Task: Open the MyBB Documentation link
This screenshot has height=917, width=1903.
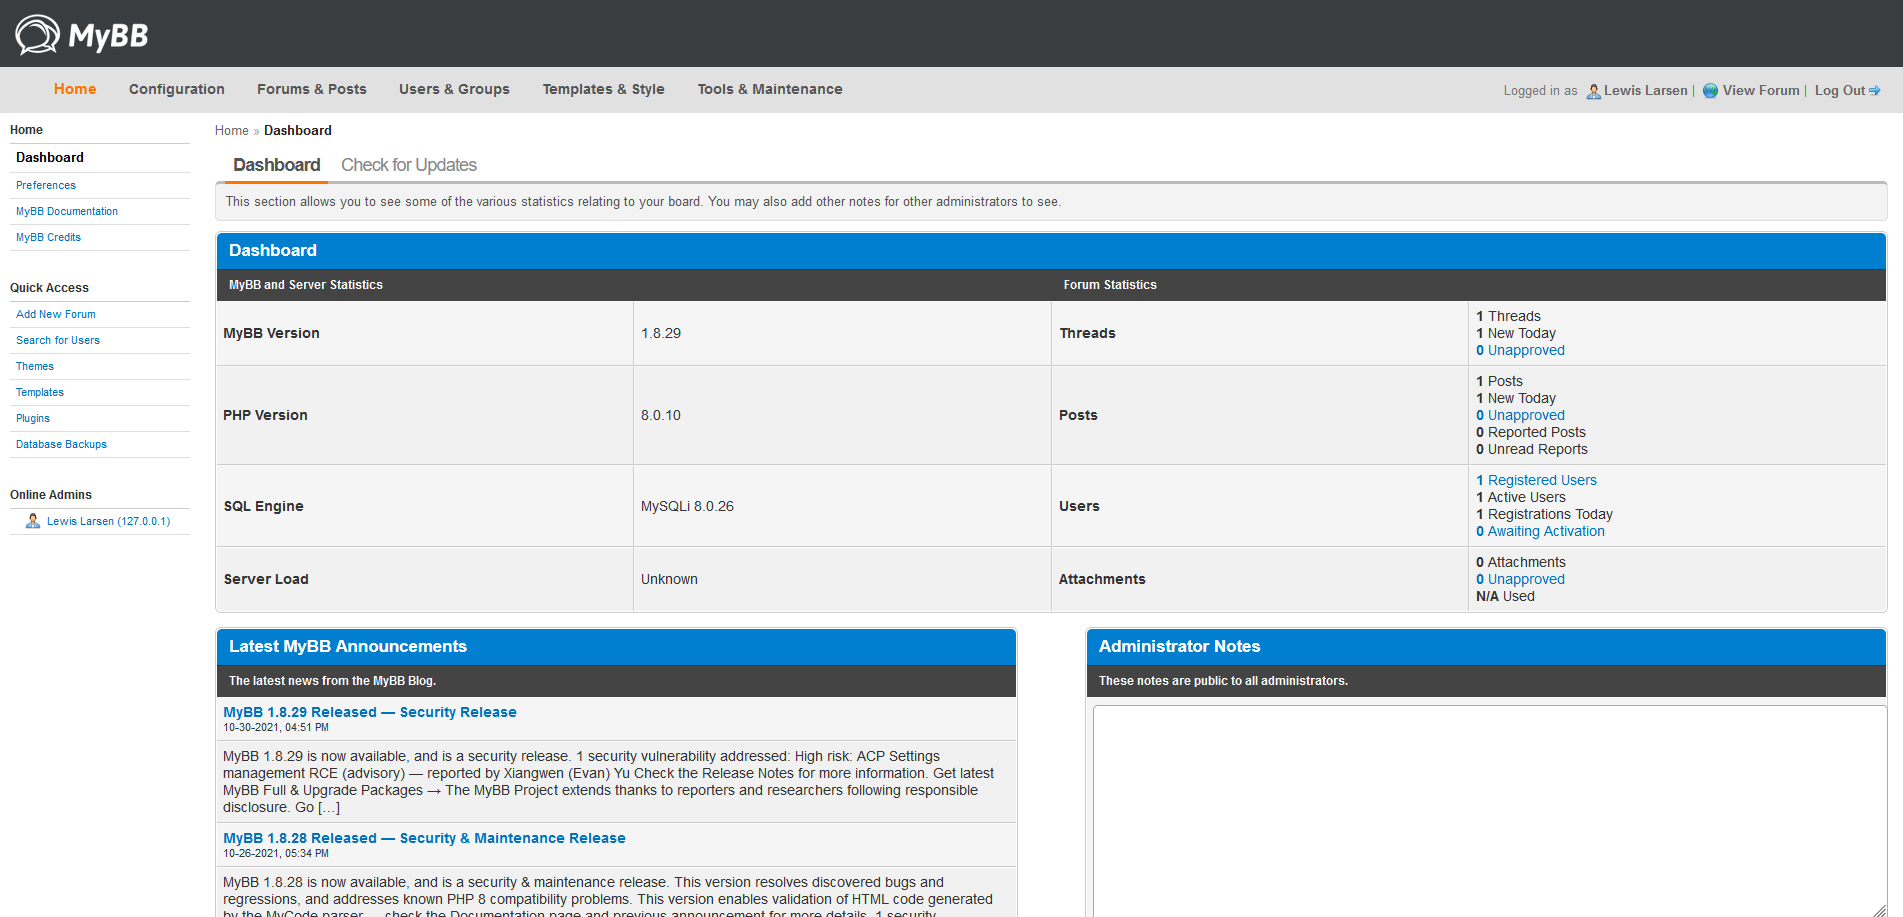Action: pyautogui.click(x=67, y=211)
